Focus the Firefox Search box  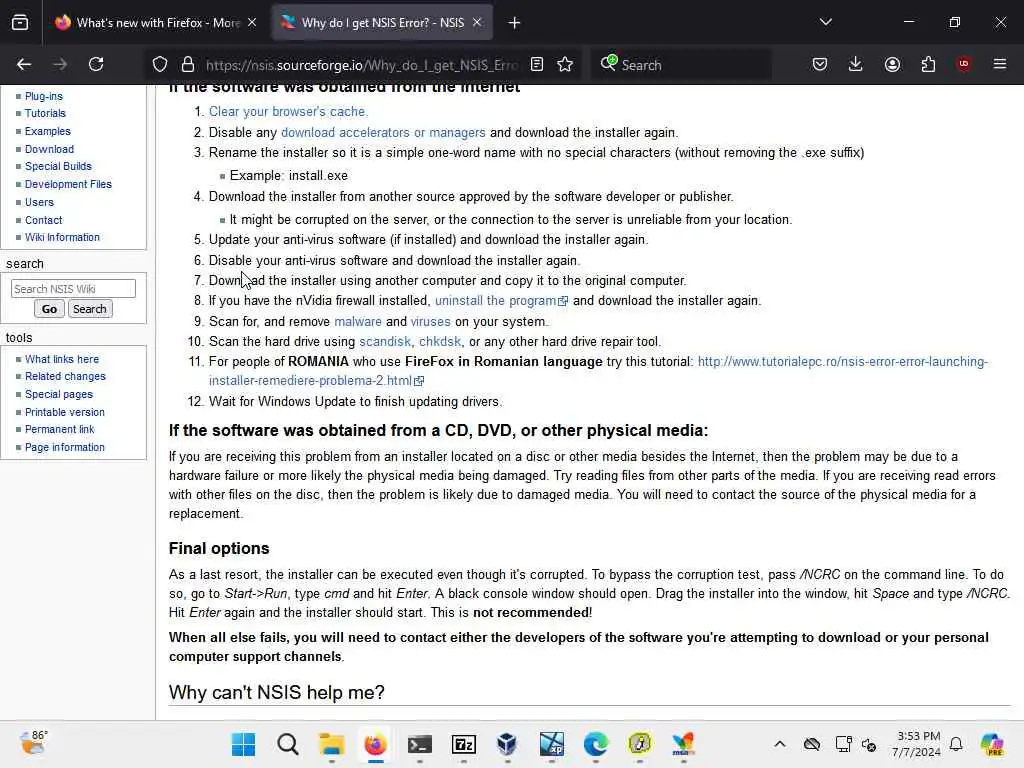pos(681,65)
